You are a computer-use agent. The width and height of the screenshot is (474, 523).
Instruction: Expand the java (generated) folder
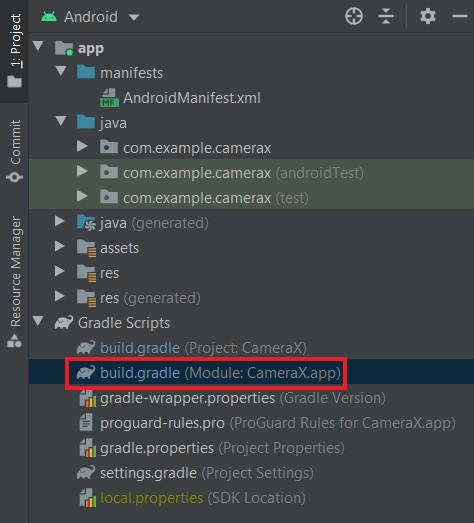59,221
